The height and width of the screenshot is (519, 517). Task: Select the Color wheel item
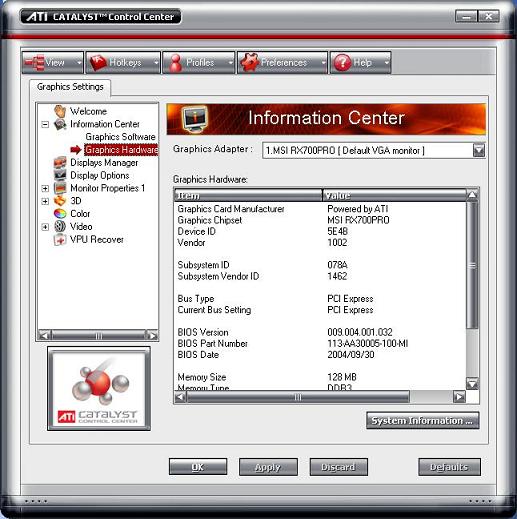tap(80, 214)
